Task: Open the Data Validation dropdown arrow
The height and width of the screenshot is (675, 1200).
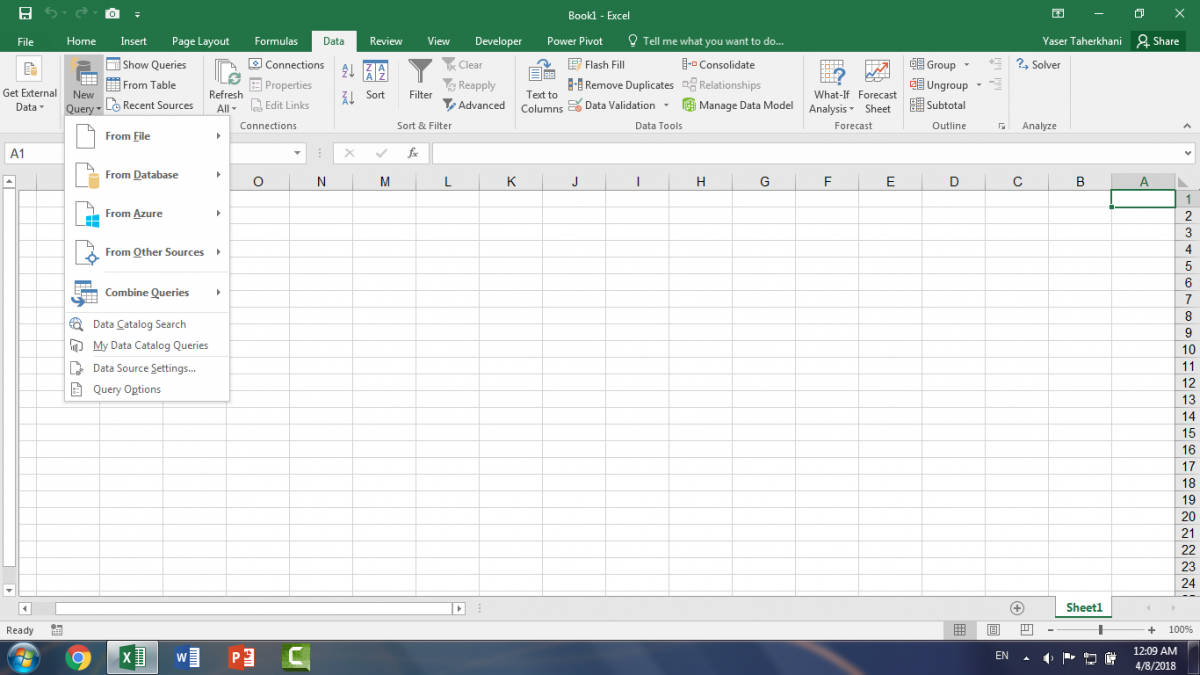Action: (666, 105)
